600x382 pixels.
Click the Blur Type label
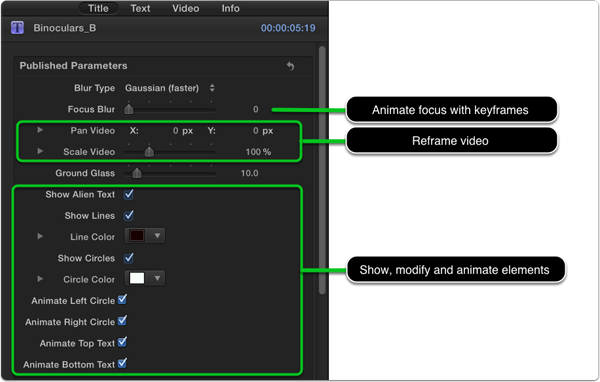[x=95, y=88]
